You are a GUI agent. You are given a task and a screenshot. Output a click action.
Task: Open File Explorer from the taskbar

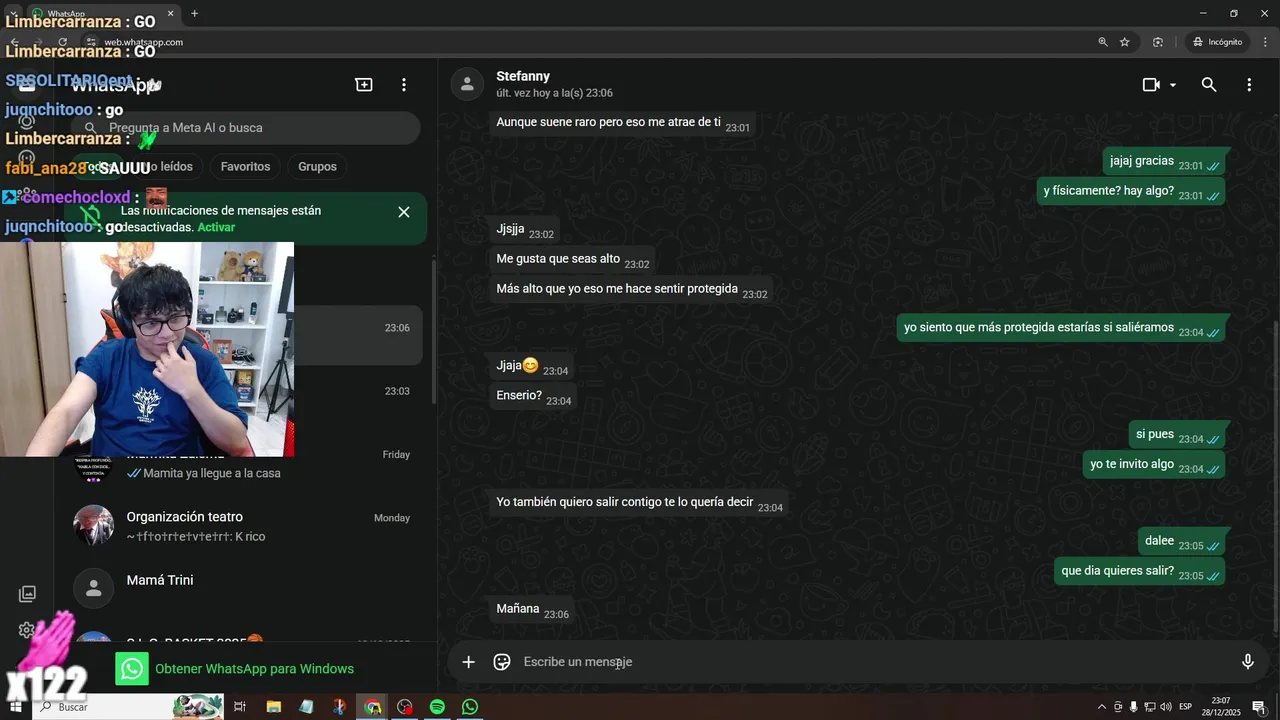pyautogui.click(x=273, y=707)
